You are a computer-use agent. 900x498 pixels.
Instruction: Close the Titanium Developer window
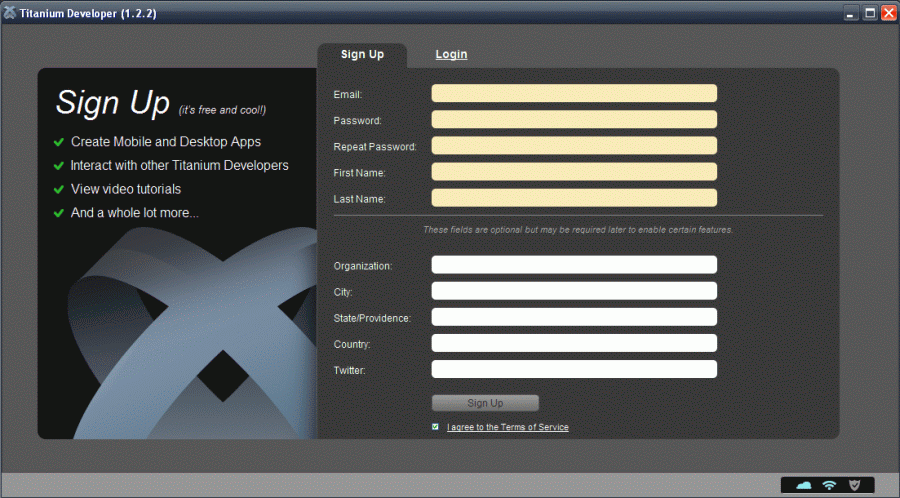(888, 14)
